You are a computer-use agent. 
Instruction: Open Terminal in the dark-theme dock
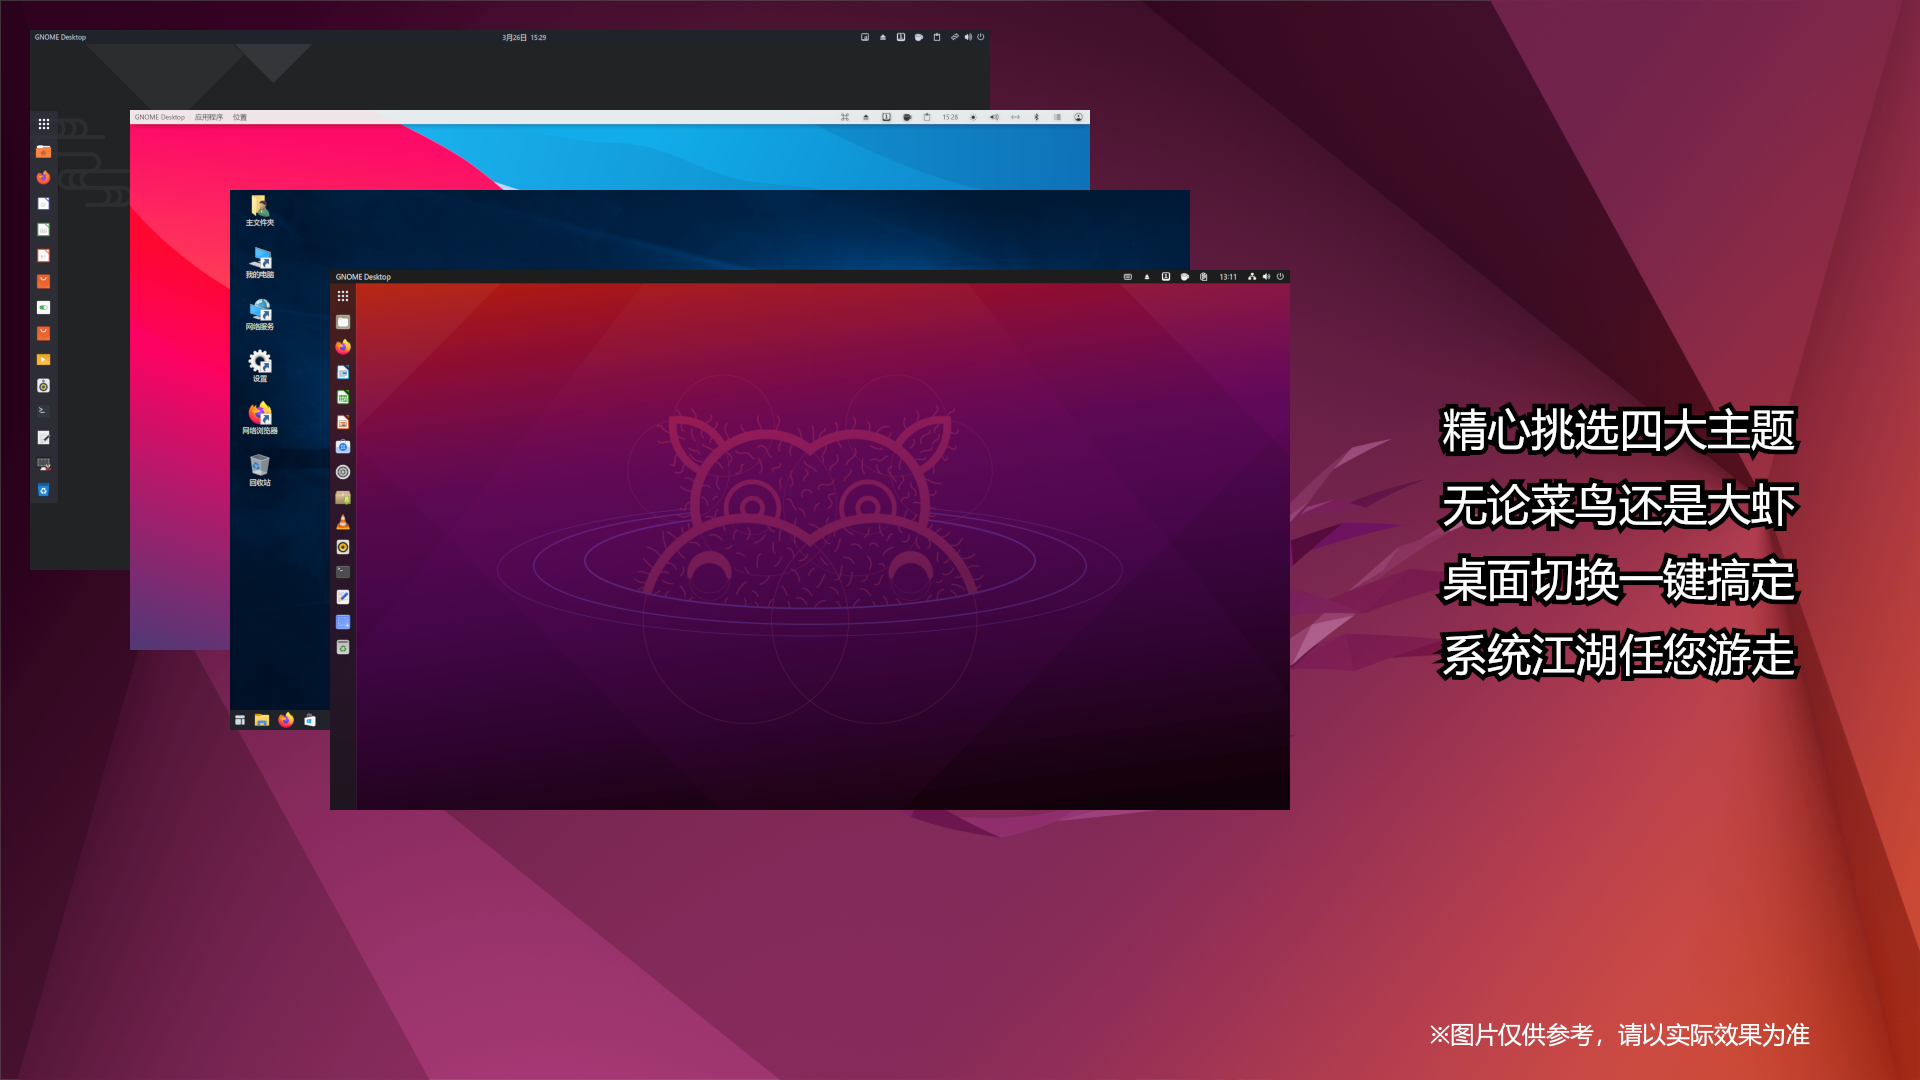tap(44, 411)
